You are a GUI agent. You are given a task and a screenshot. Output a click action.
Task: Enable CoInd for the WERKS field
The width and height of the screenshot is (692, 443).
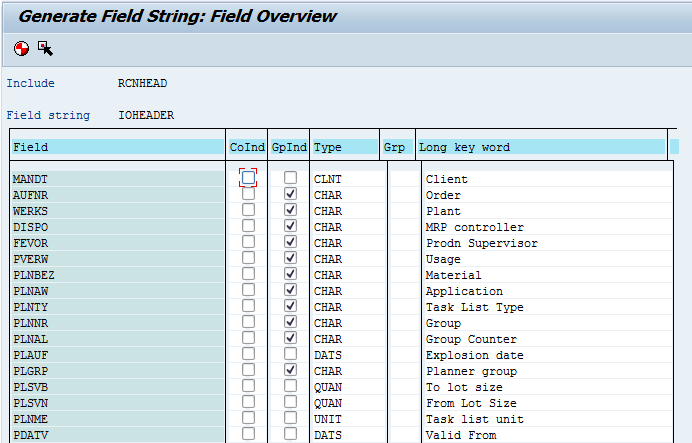pos(248,210)
